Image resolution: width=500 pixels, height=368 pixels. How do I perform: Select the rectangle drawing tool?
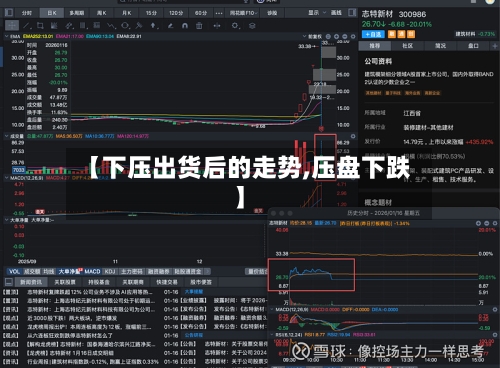pyautogui.click(x=40, y=26)
